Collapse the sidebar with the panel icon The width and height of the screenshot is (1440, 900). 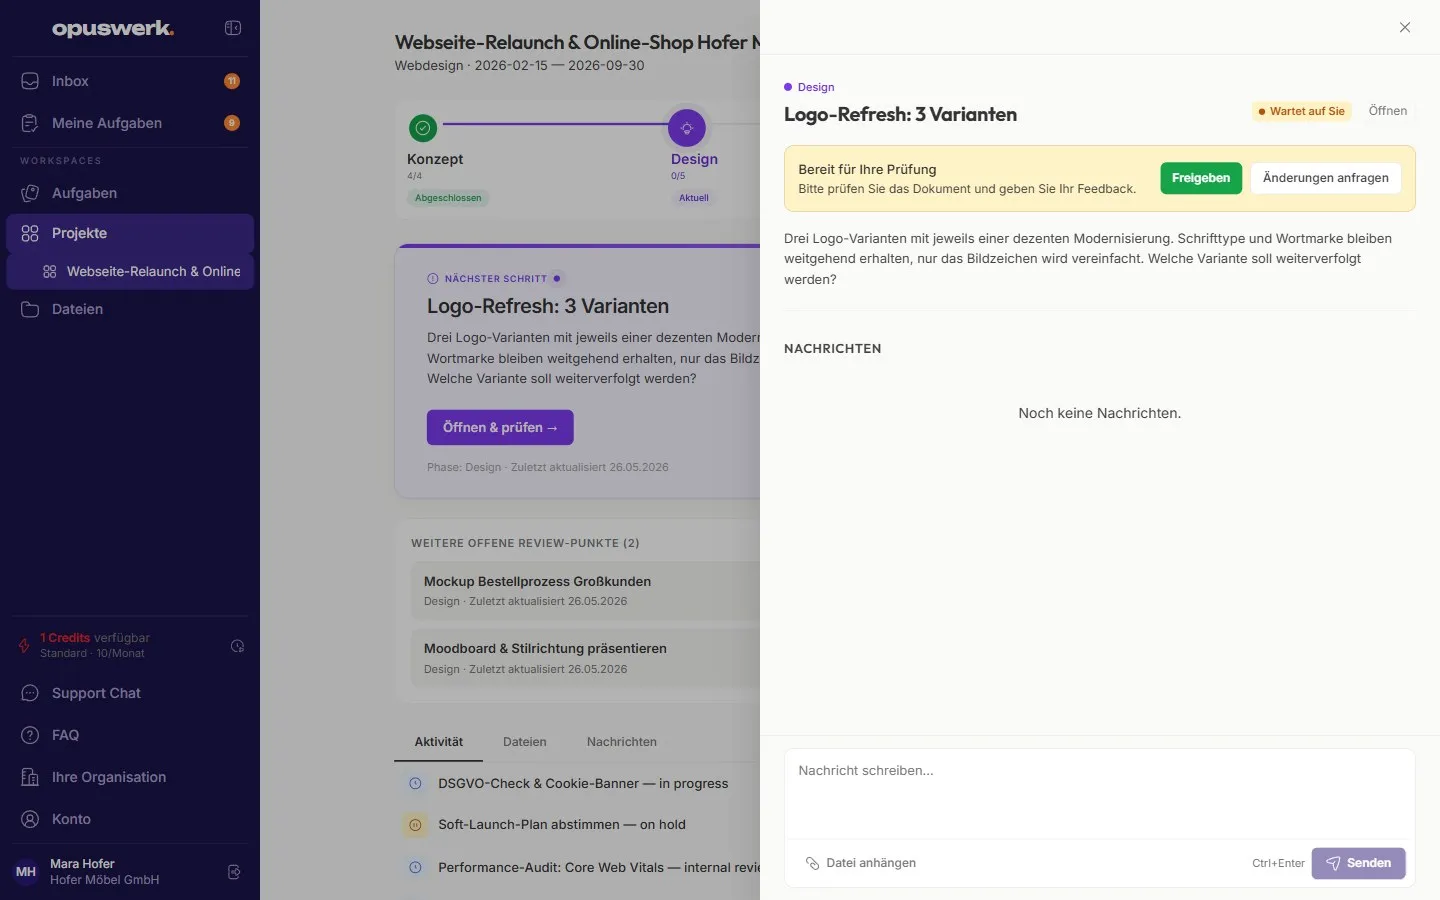pos(233,28)
